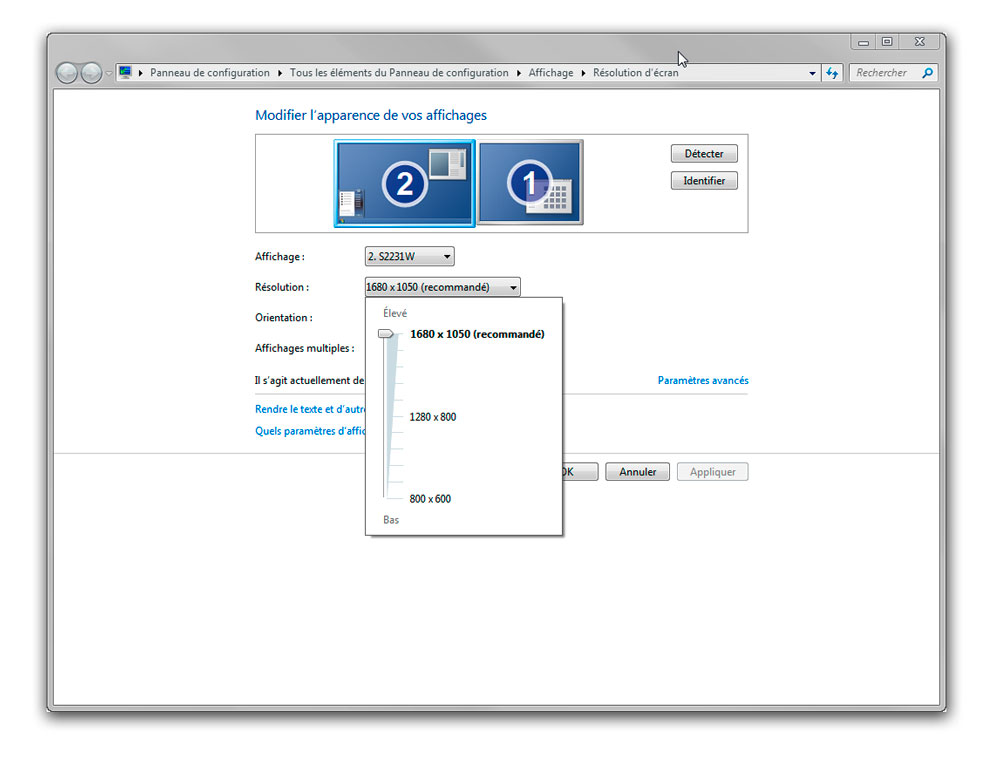
Task: Expand arrow before Résolution d'écran breadcrumb
Action: click(583, 73)
